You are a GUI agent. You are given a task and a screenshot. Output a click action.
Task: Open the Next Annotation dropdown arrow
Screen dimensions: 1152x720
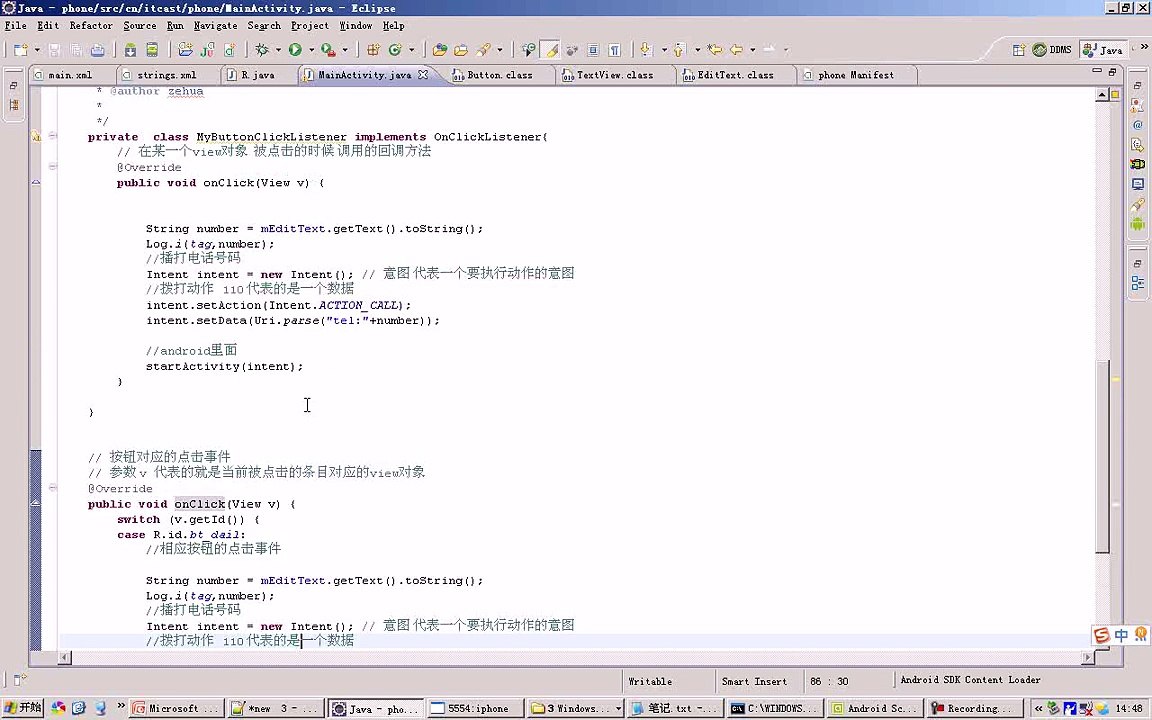pos(664,50)
